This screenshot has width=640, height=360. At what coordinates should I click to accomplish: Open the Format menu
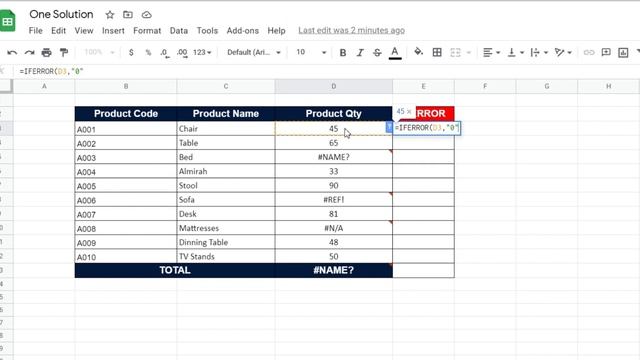[x=147, y=31]
